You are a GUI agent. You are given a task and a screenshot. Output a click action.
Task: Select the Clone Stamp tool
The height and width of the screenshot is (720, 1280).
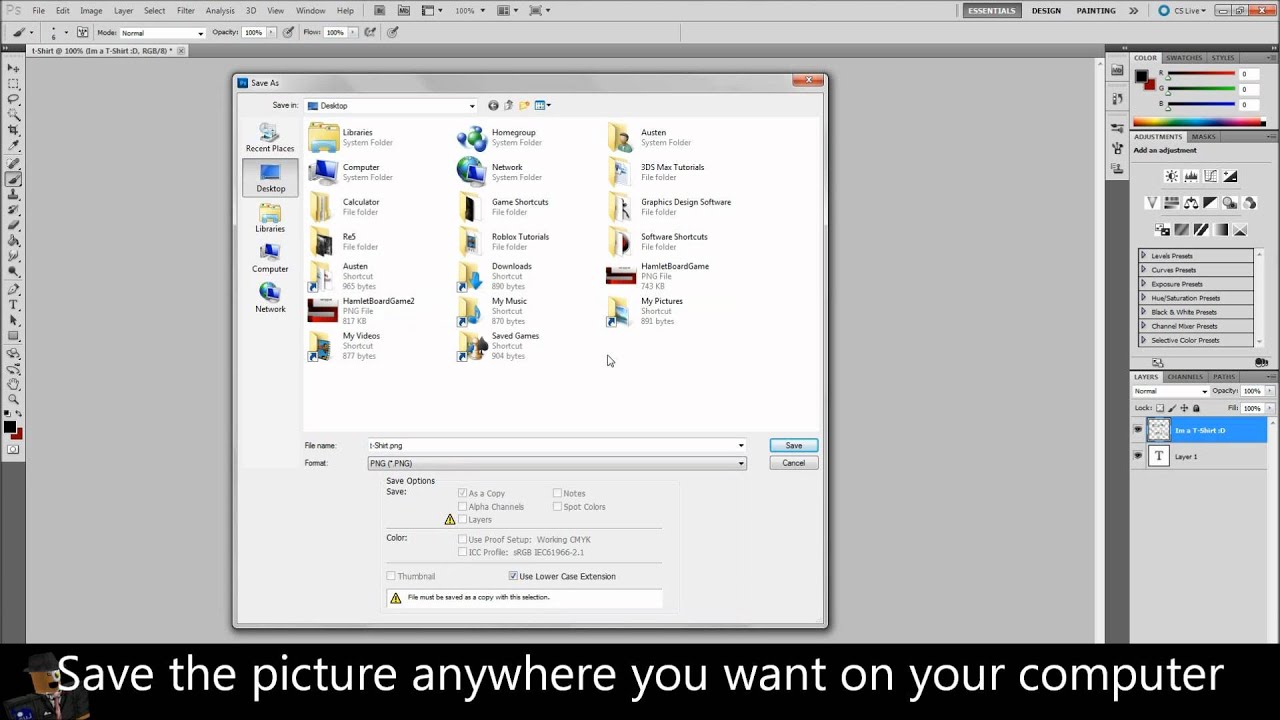(14, 196)
